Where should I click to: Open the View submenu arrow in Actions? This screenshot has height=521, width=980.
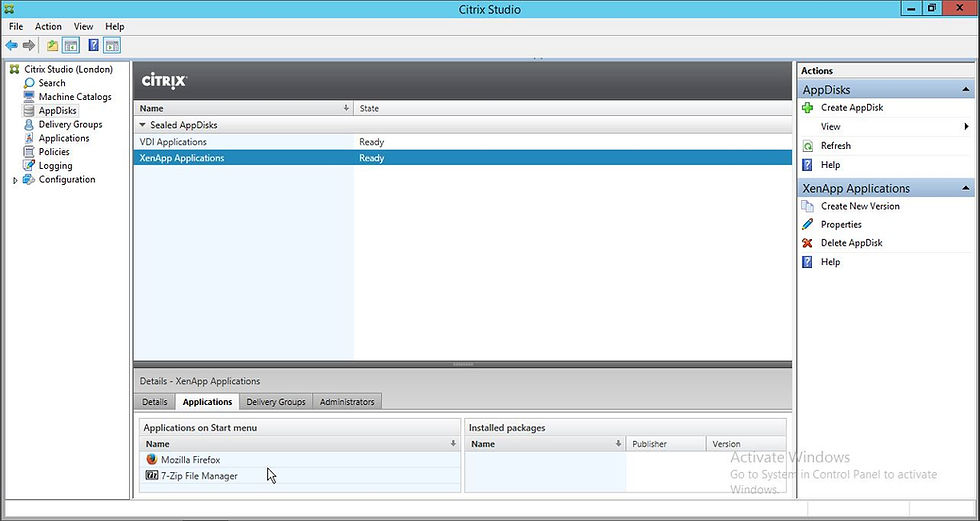point(967,127)
